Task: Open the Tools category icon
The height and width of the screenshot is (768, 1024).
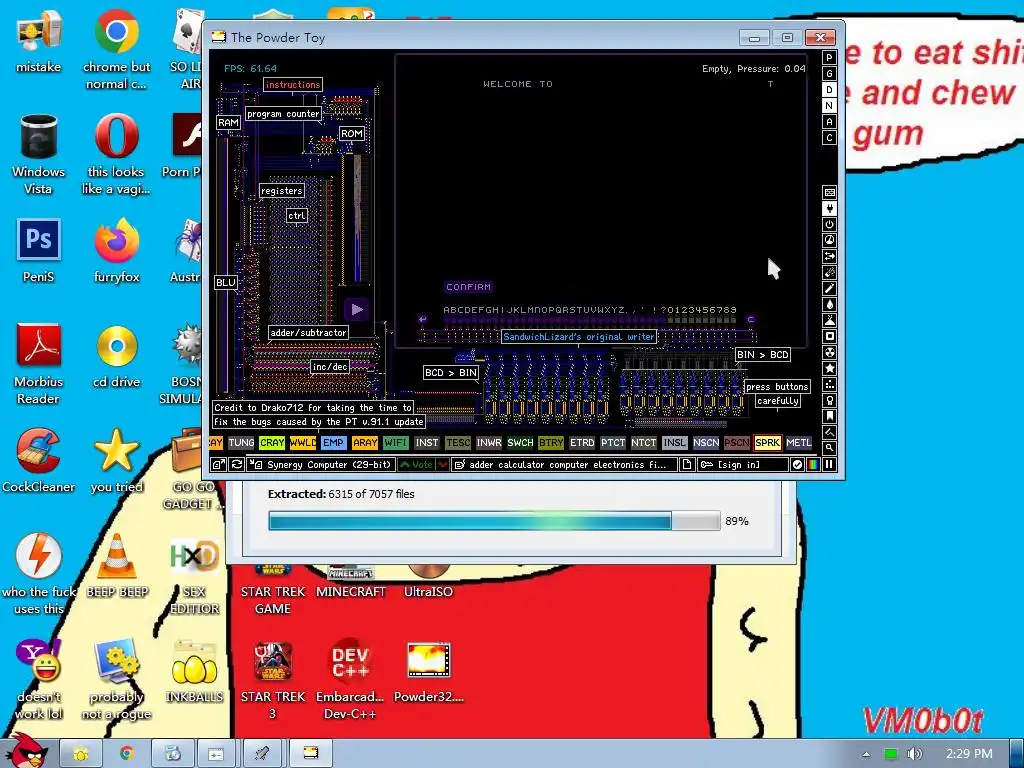Action: tap(829, 400)
